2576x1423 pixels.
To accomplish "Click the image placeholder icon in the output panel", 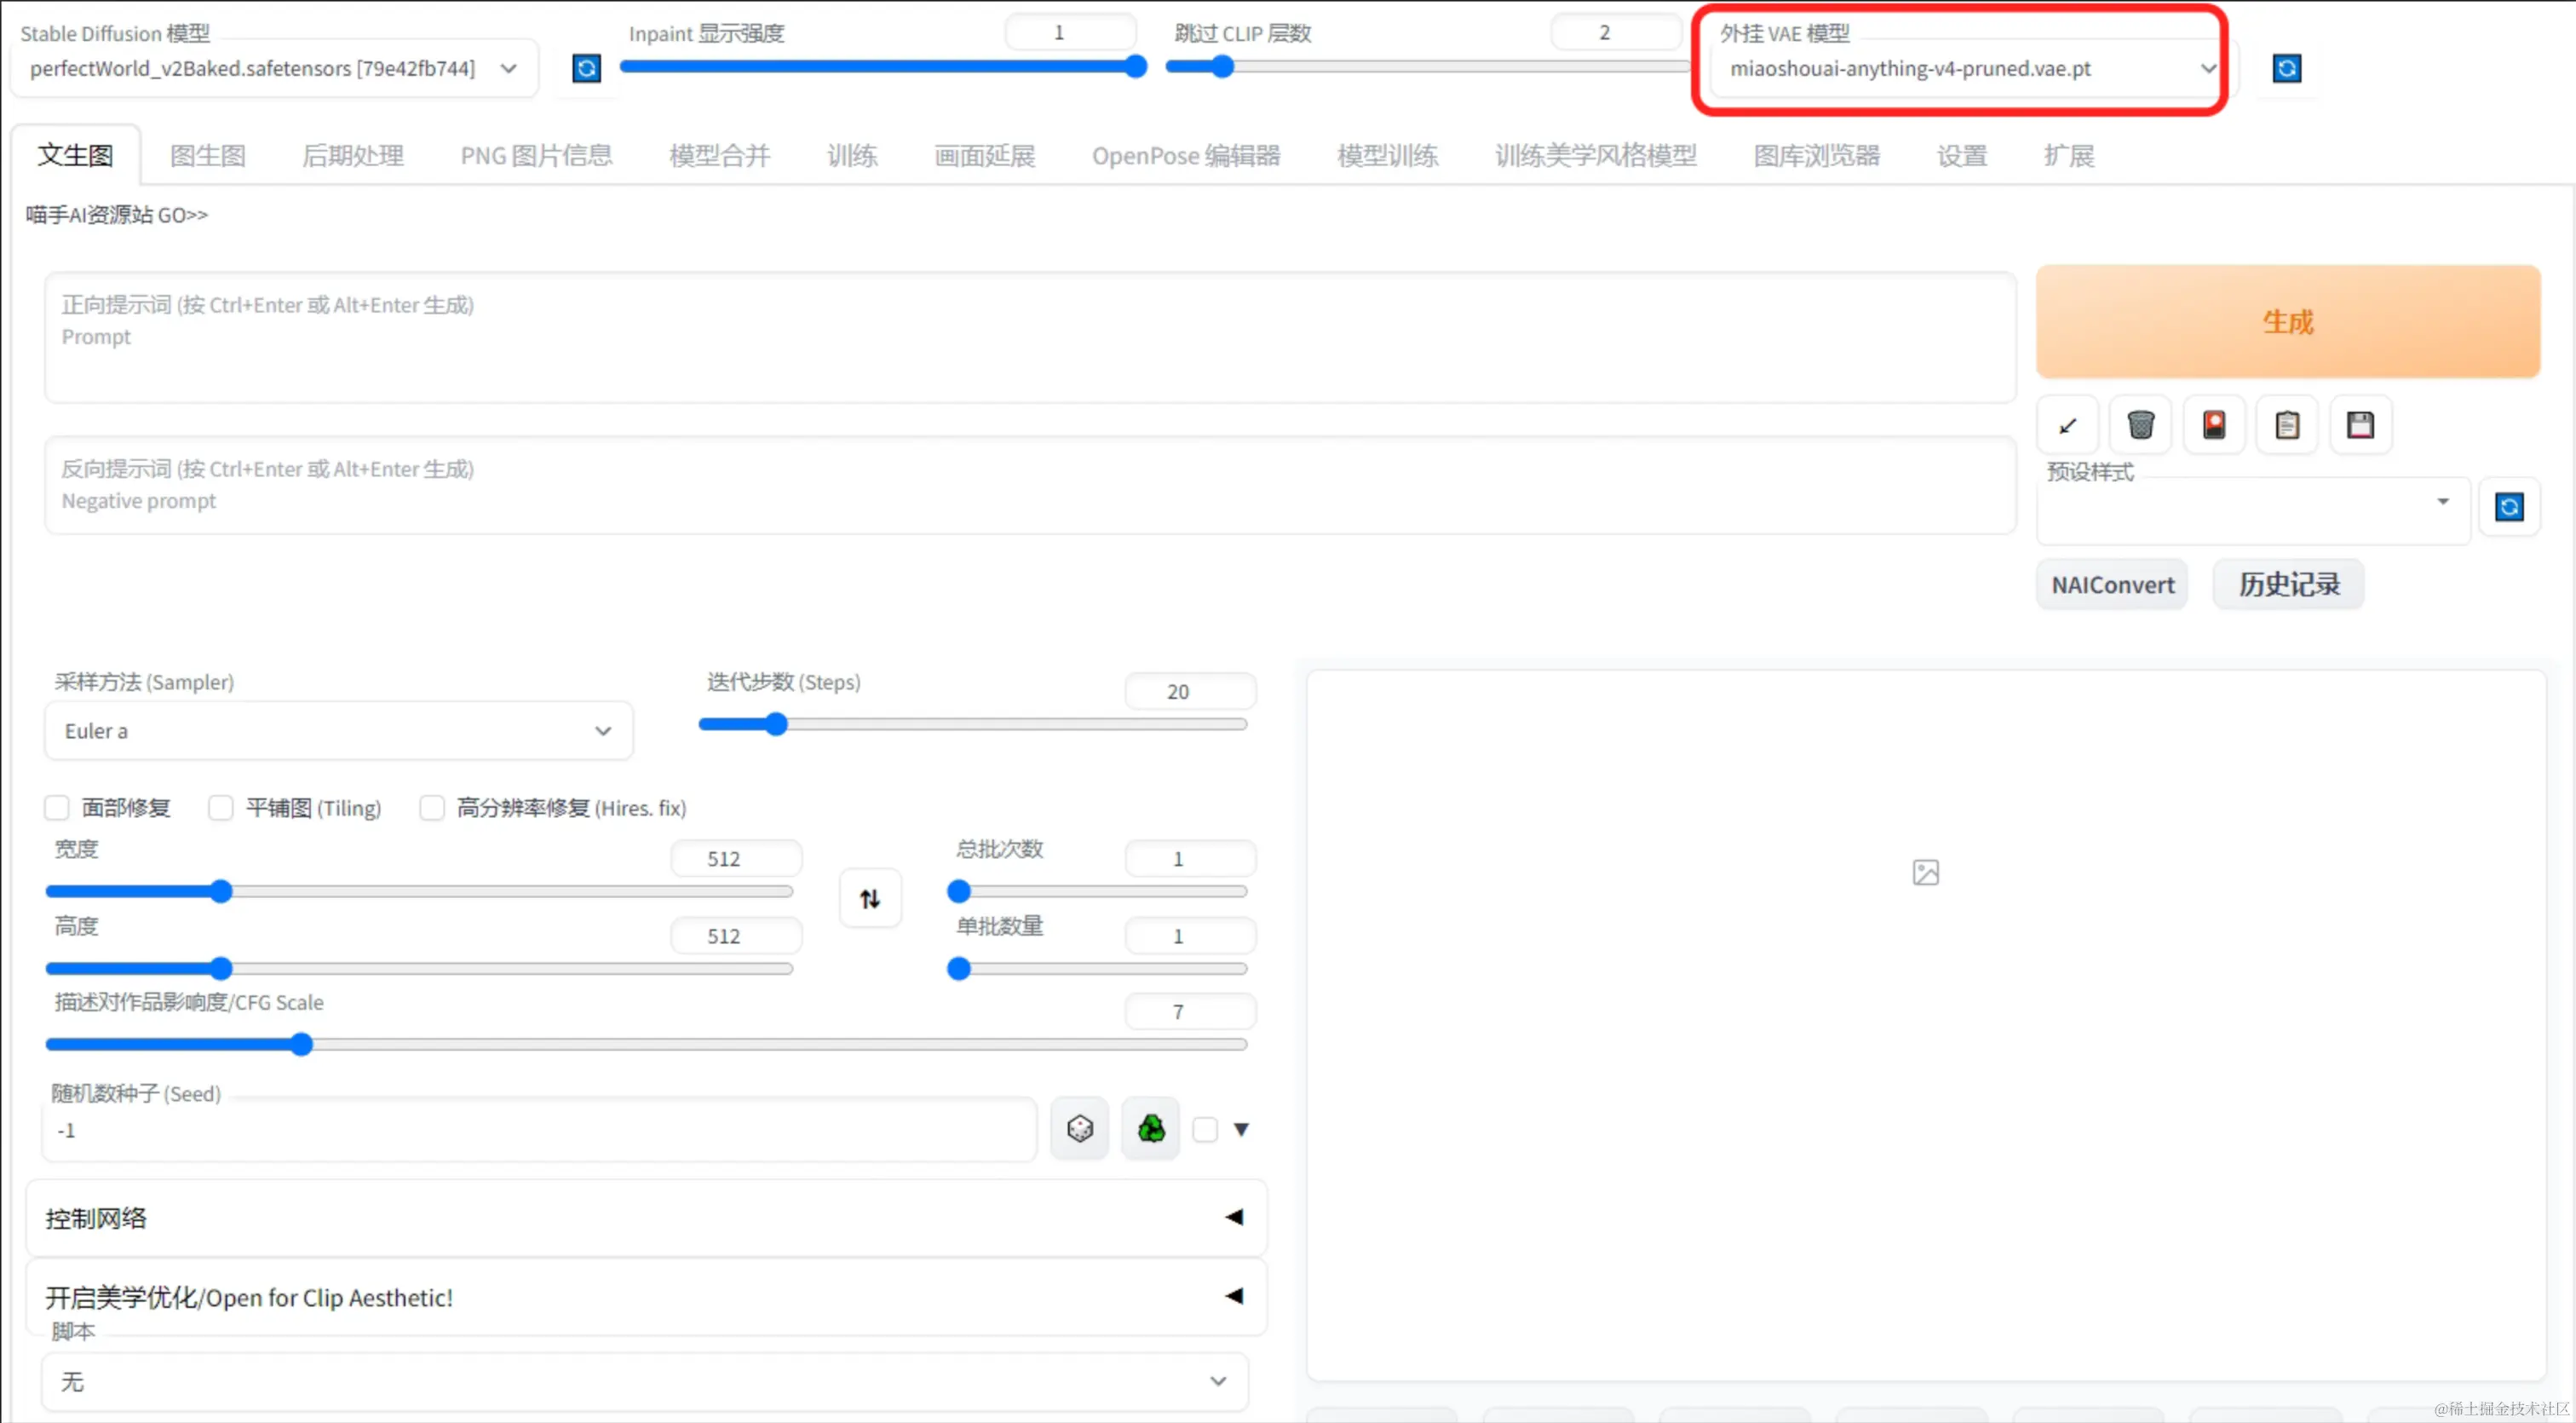I will (x=1926, y=872).
